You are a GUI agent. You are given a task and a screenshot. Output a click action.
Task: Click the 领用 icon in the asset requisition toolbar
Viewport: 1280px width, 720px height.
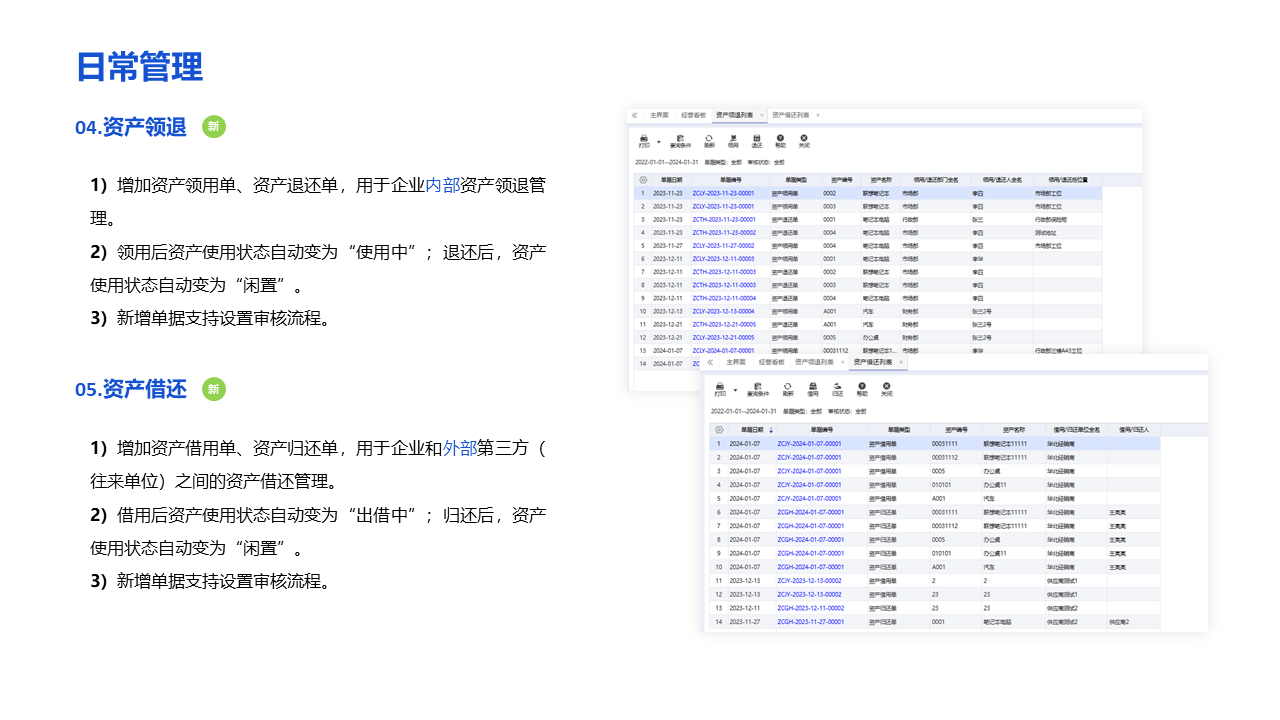coord(733,140)
